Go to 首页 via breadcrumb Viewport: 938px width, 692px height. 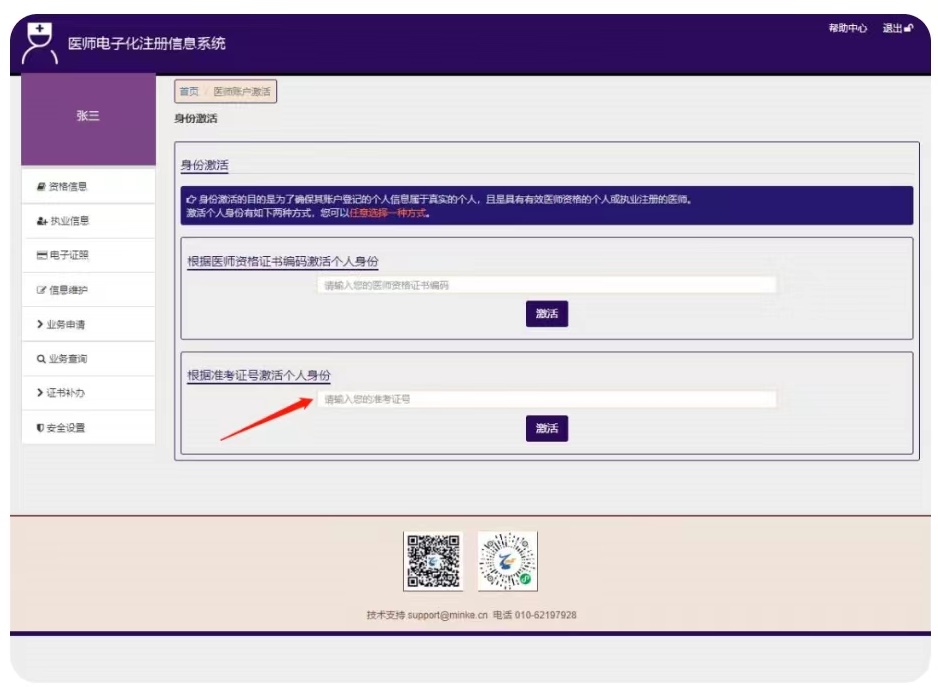189,92
